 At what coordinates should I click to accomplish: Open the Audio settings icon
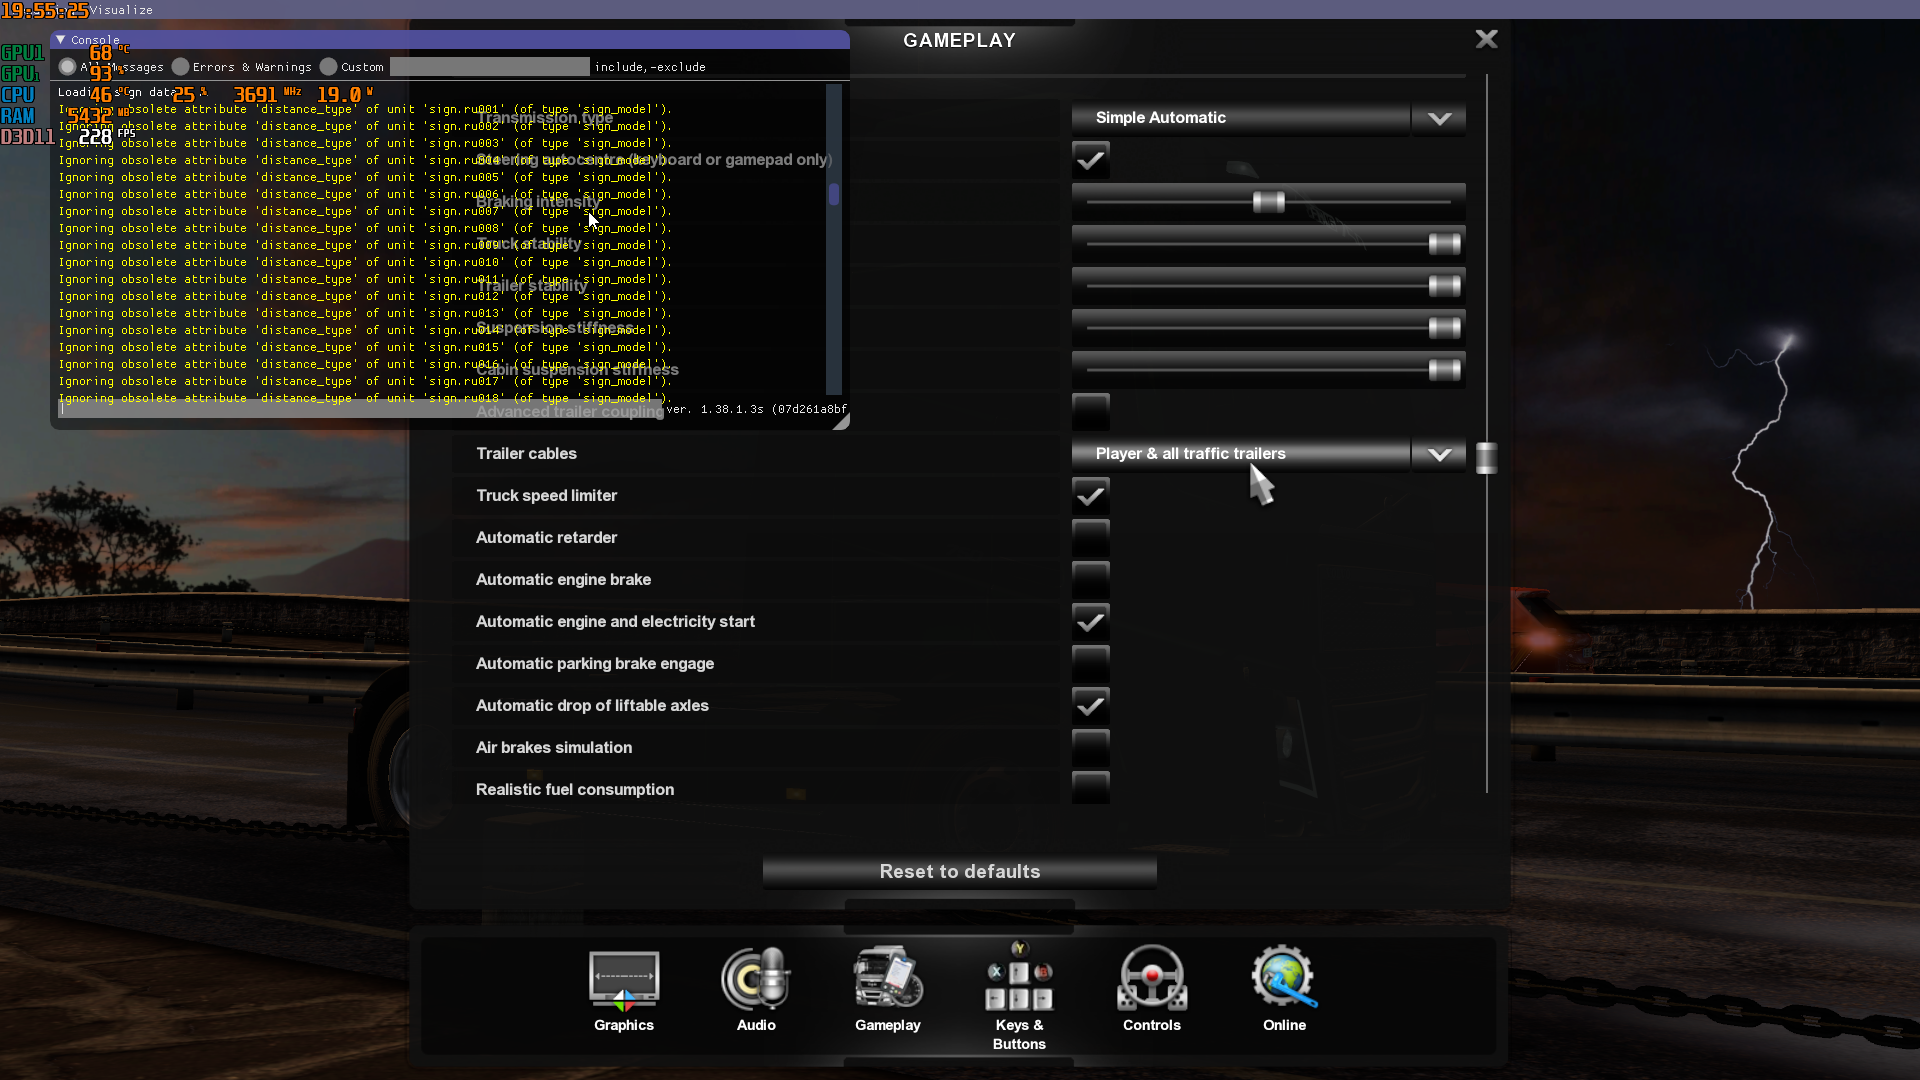(756, 978)
